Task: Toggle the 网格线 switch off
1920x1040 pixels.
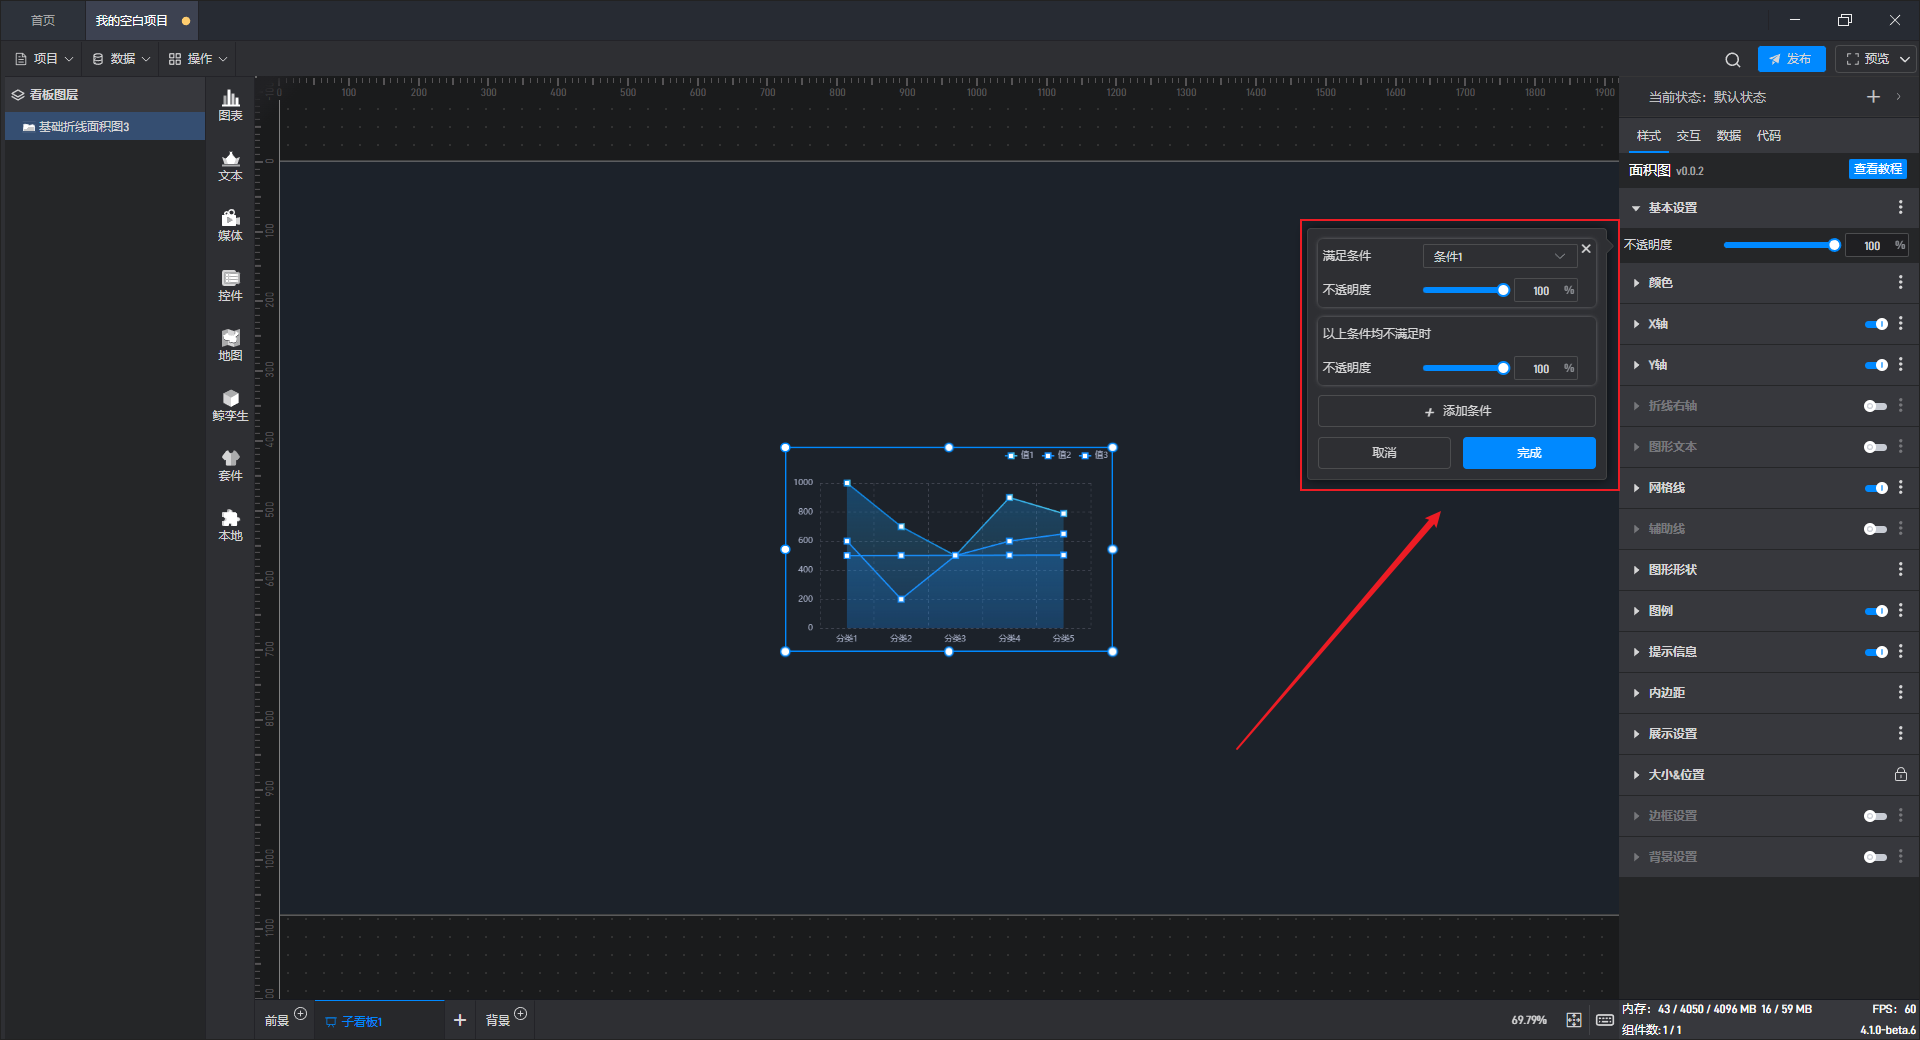Action: [x=1876, y=488]
